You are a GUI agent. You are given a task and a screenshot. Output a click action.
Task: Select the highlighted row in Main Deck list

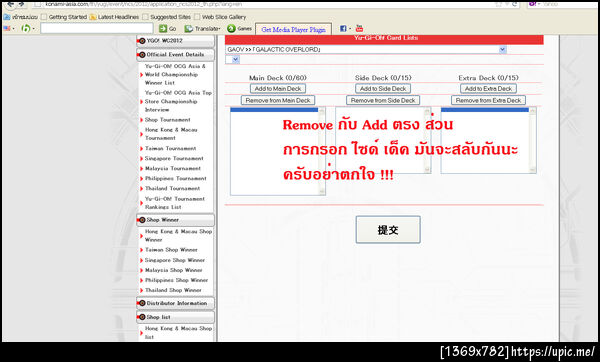[274, 110]
